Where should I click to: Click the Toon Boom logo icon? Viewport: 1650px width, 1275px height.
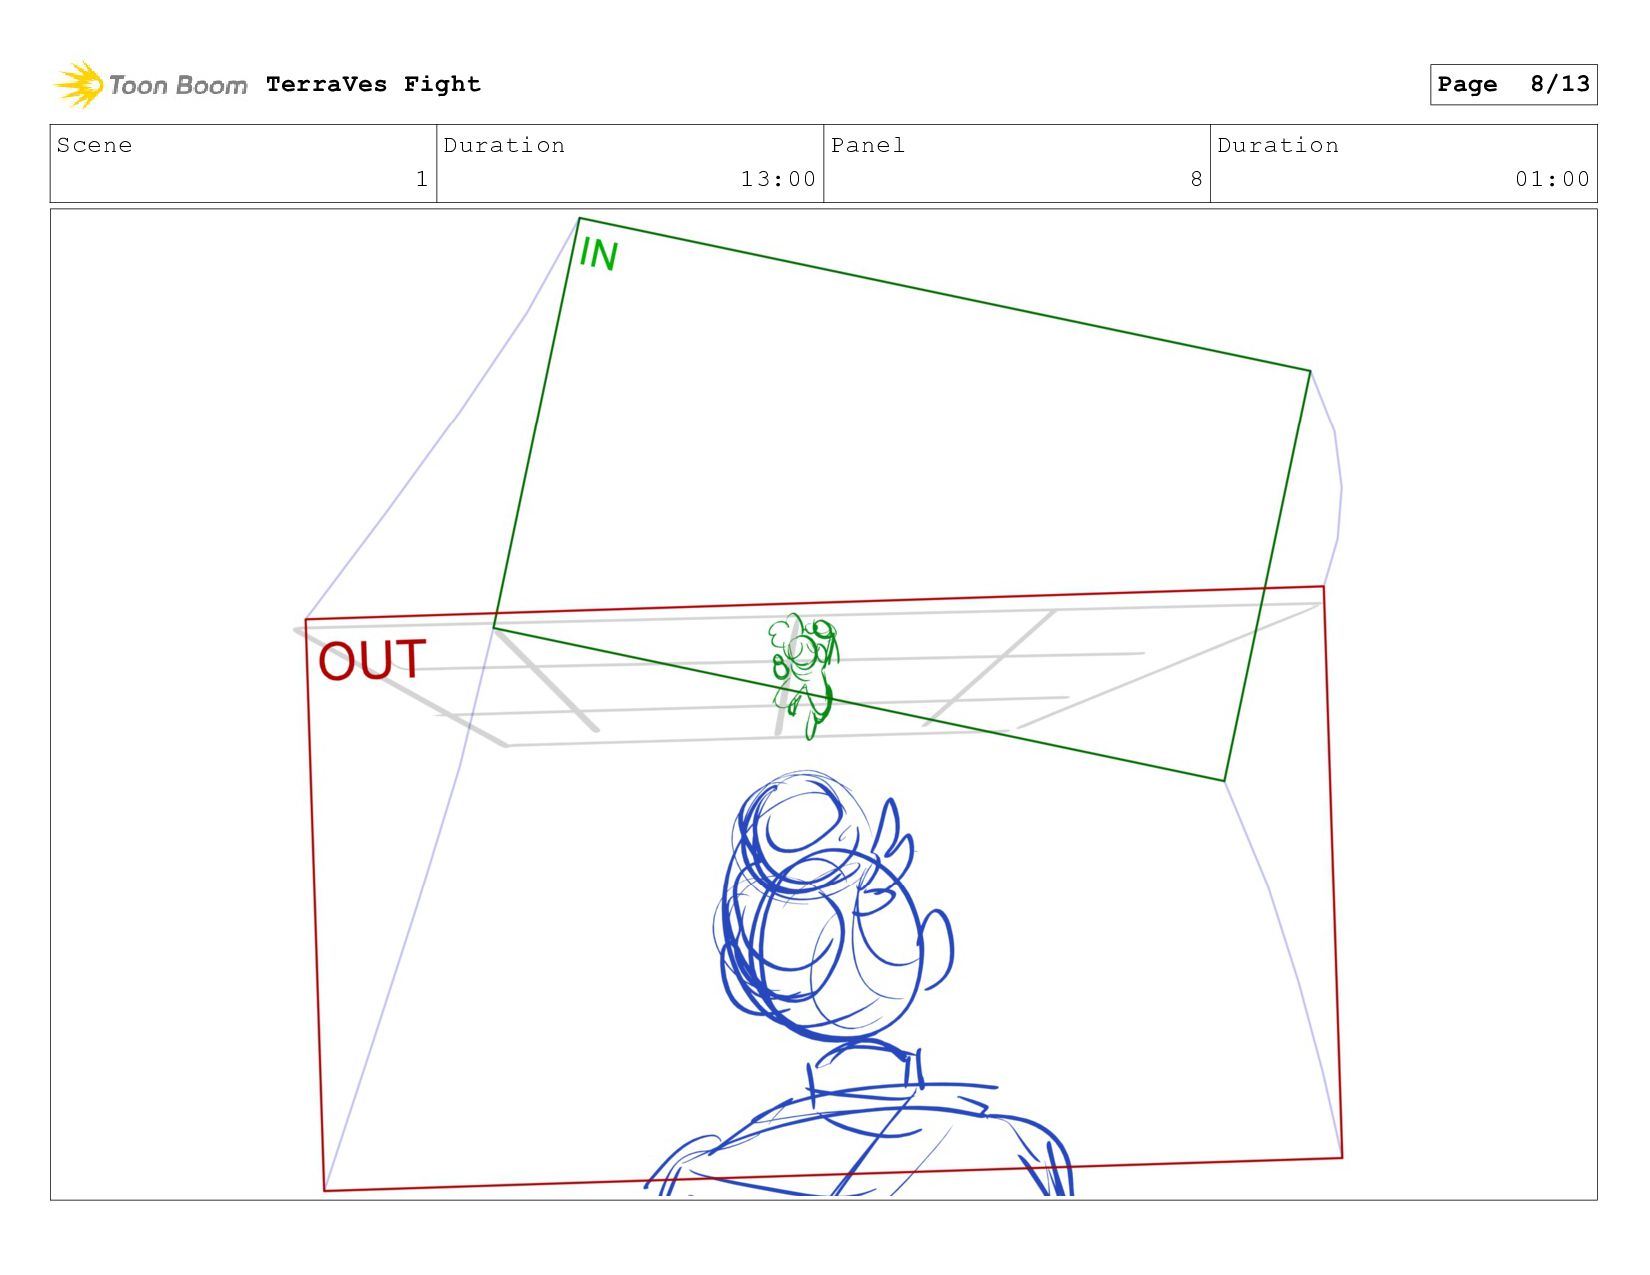tap(79, 84)
